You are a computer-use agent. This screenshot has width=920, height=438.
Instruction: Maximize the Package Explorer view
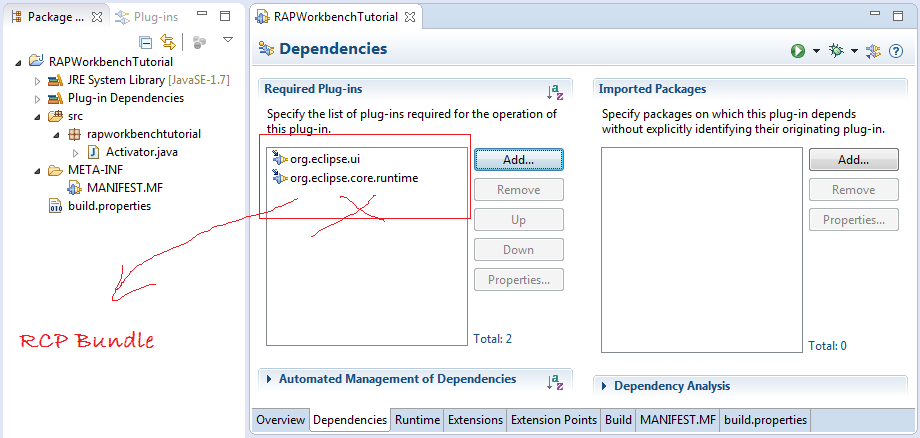click(225, 16)
